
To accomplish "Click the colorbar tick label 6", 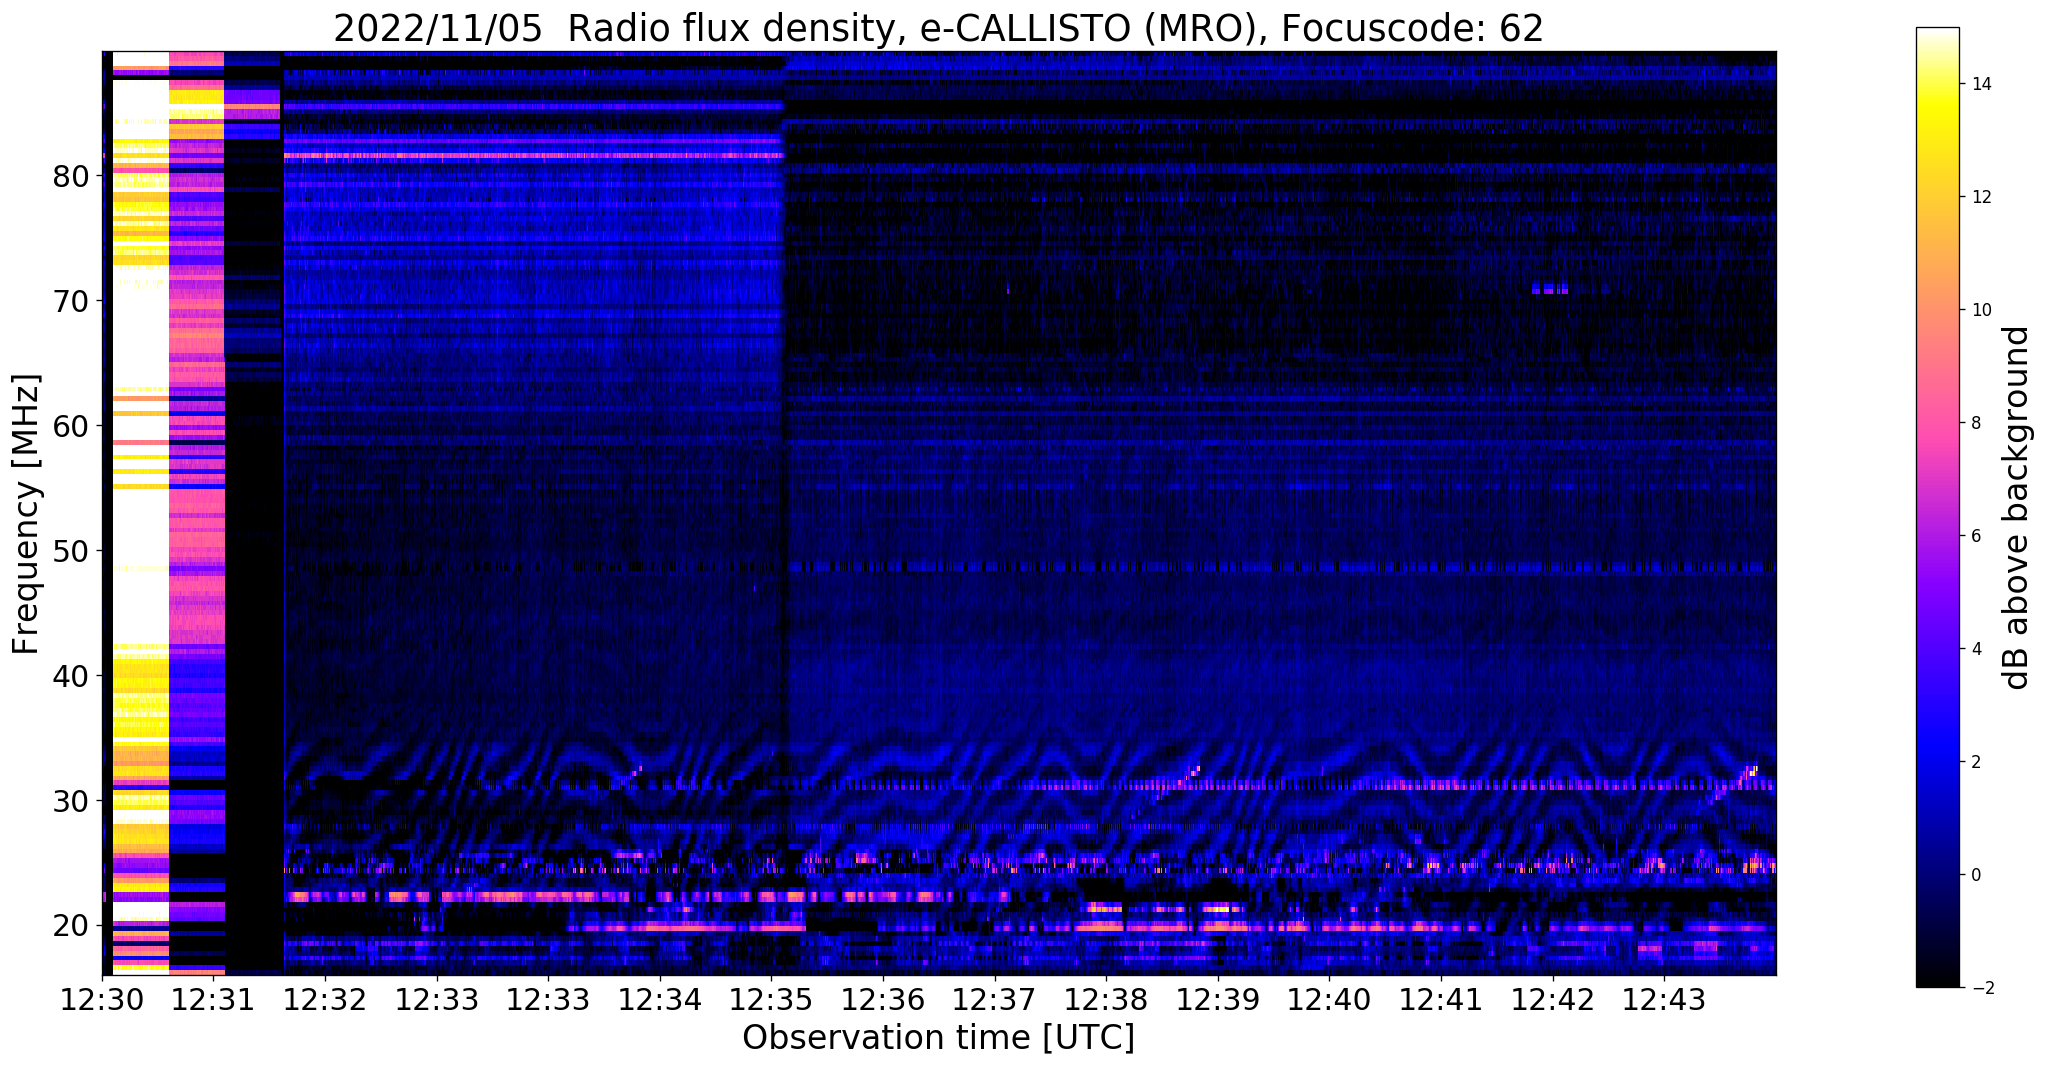I will 1975,536.
